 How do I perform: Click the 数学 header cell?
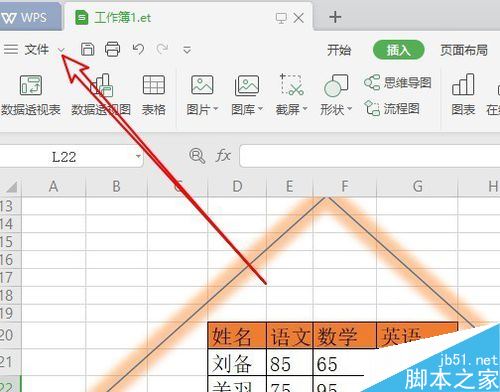[x=345, y=335]
